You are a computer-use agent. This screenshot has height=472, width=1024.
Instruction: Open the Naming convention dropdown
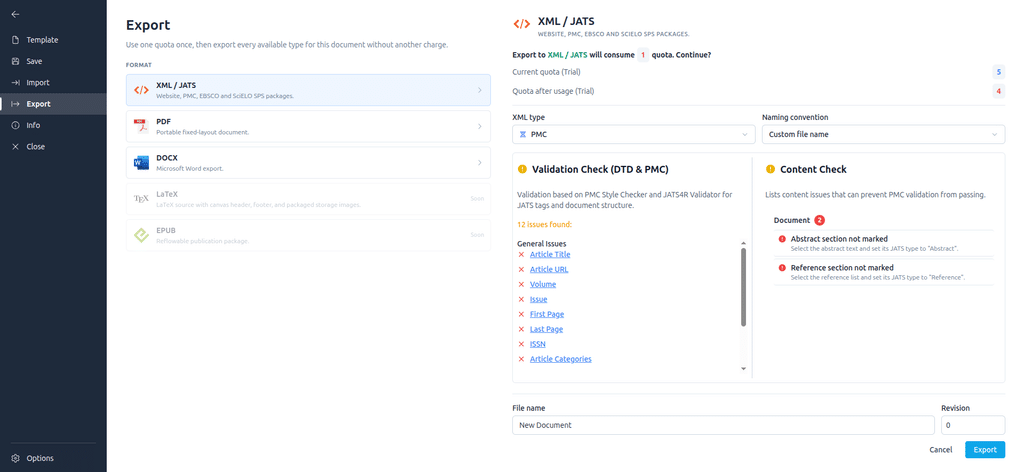[x=883, y=134]
